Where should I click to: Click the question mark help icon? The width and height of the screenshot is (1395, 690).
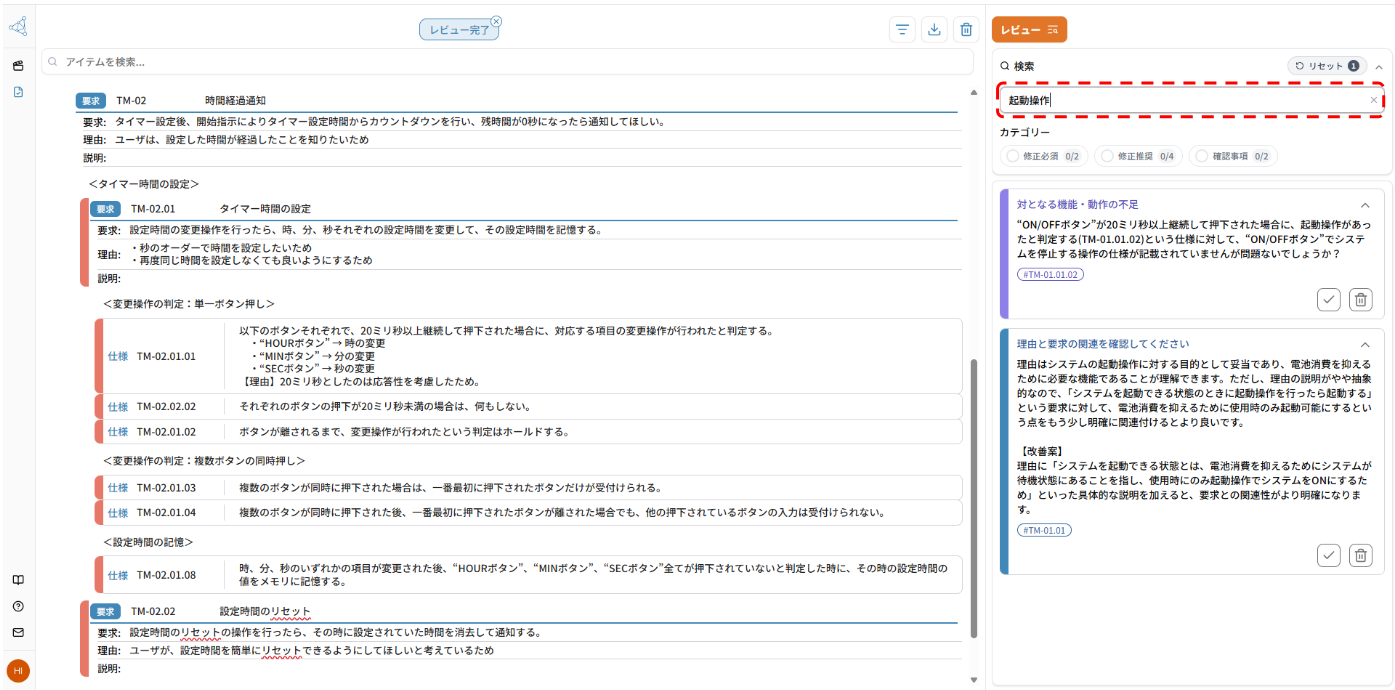[x=18, y=606]
